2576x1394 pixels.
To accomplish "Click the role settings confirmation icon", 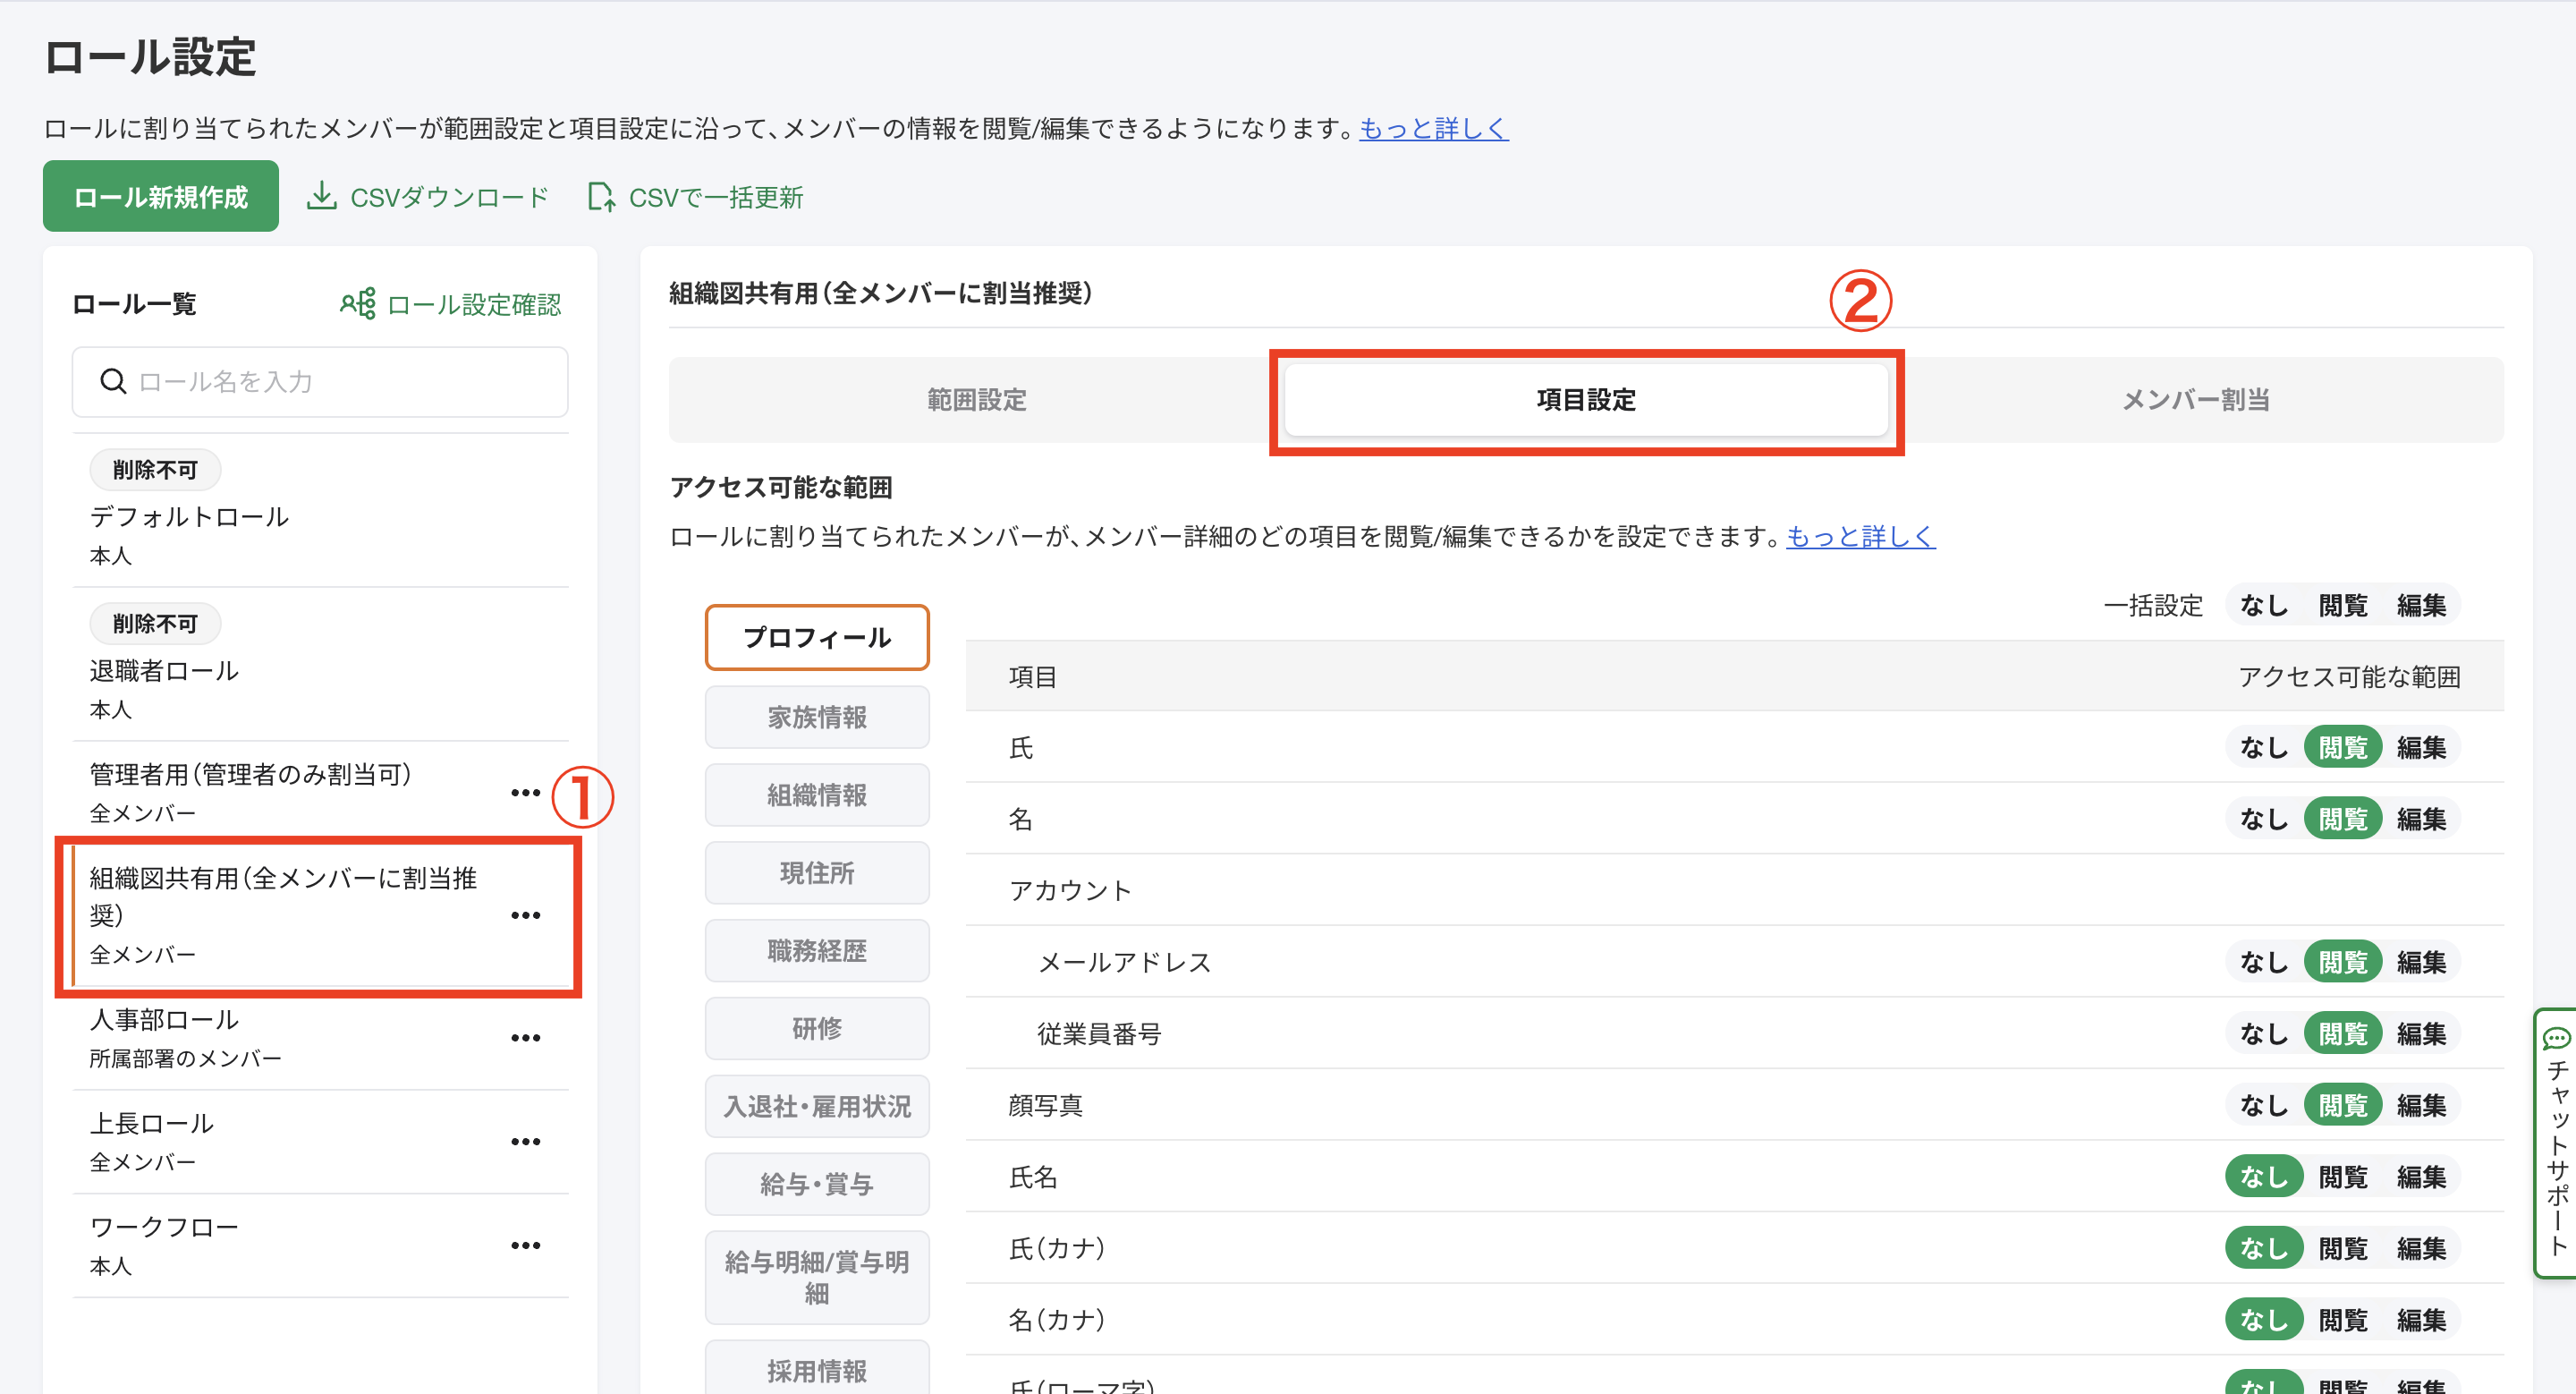I will (358, 303).
